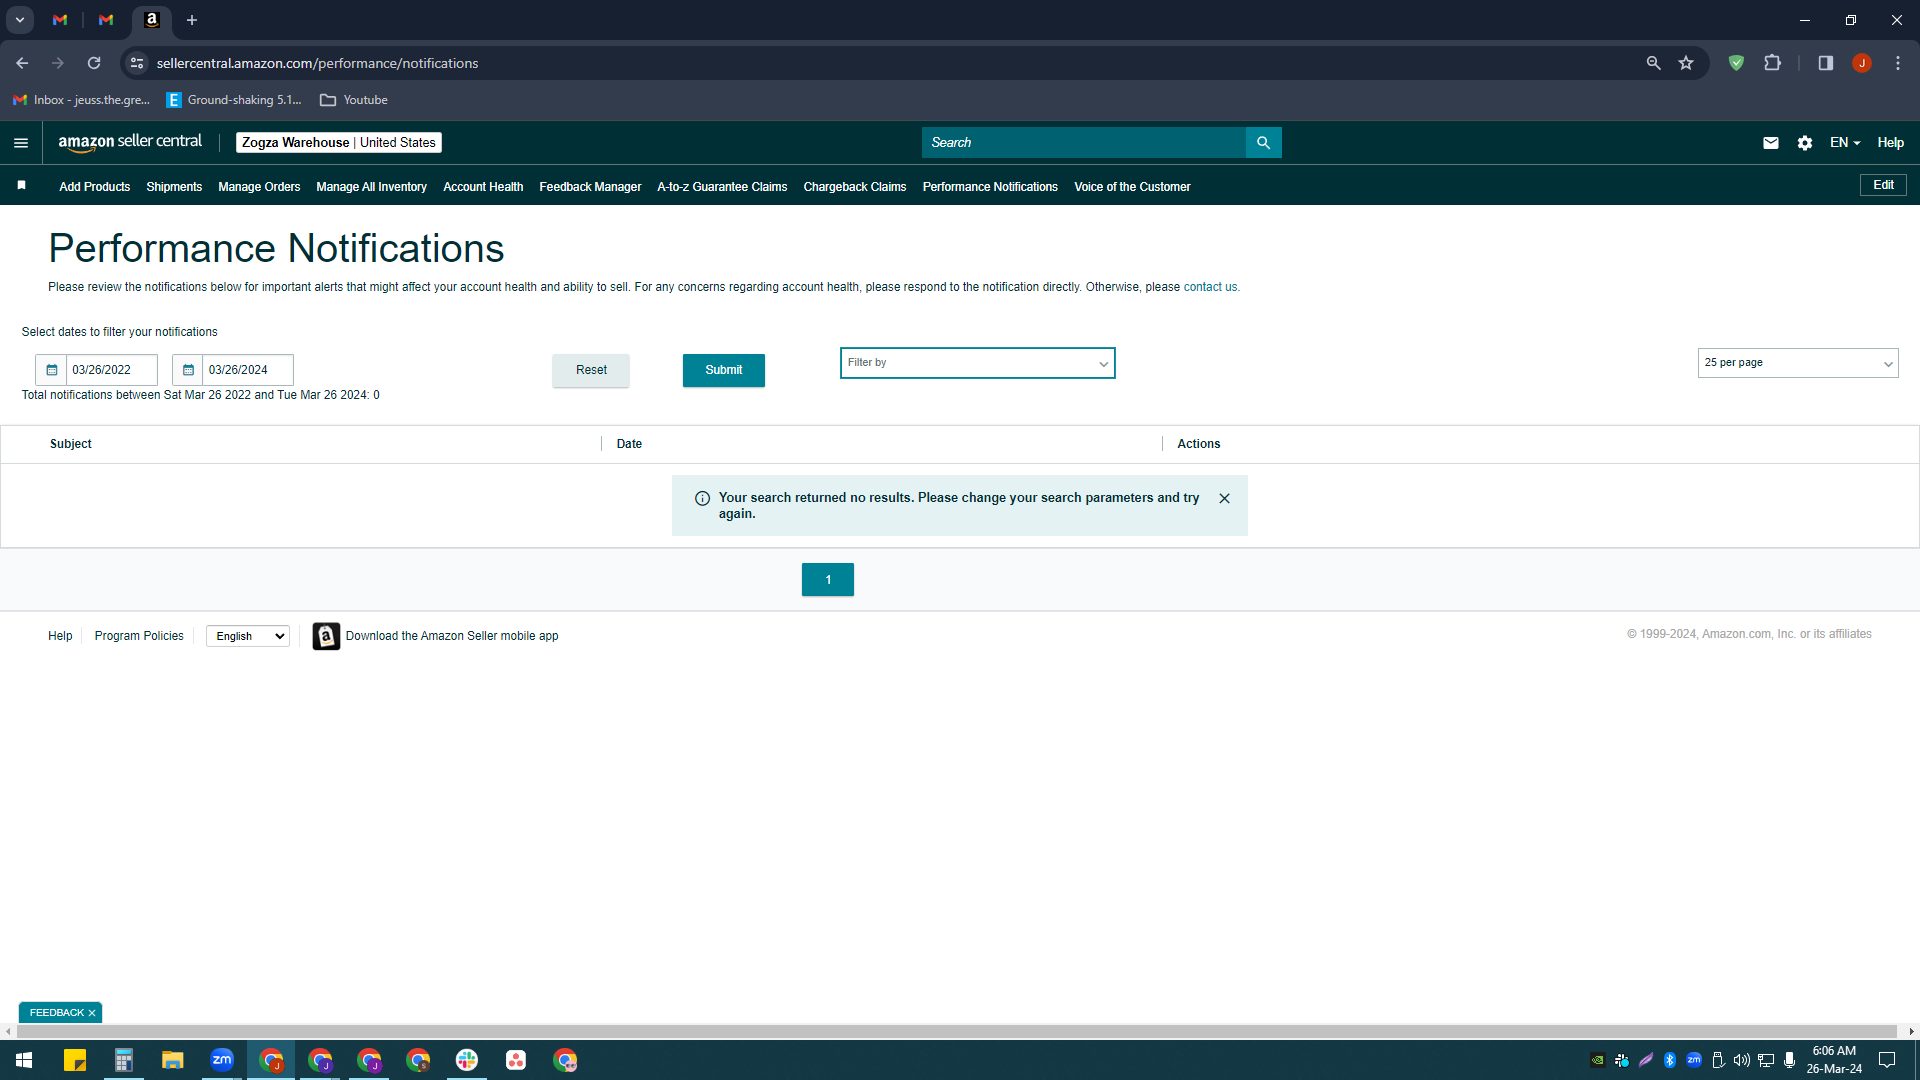Image resolution: width=1920 pixels, height=1080 pixels.
Task: Open the Chrome three-dot menu
Action: [1898, 63]
